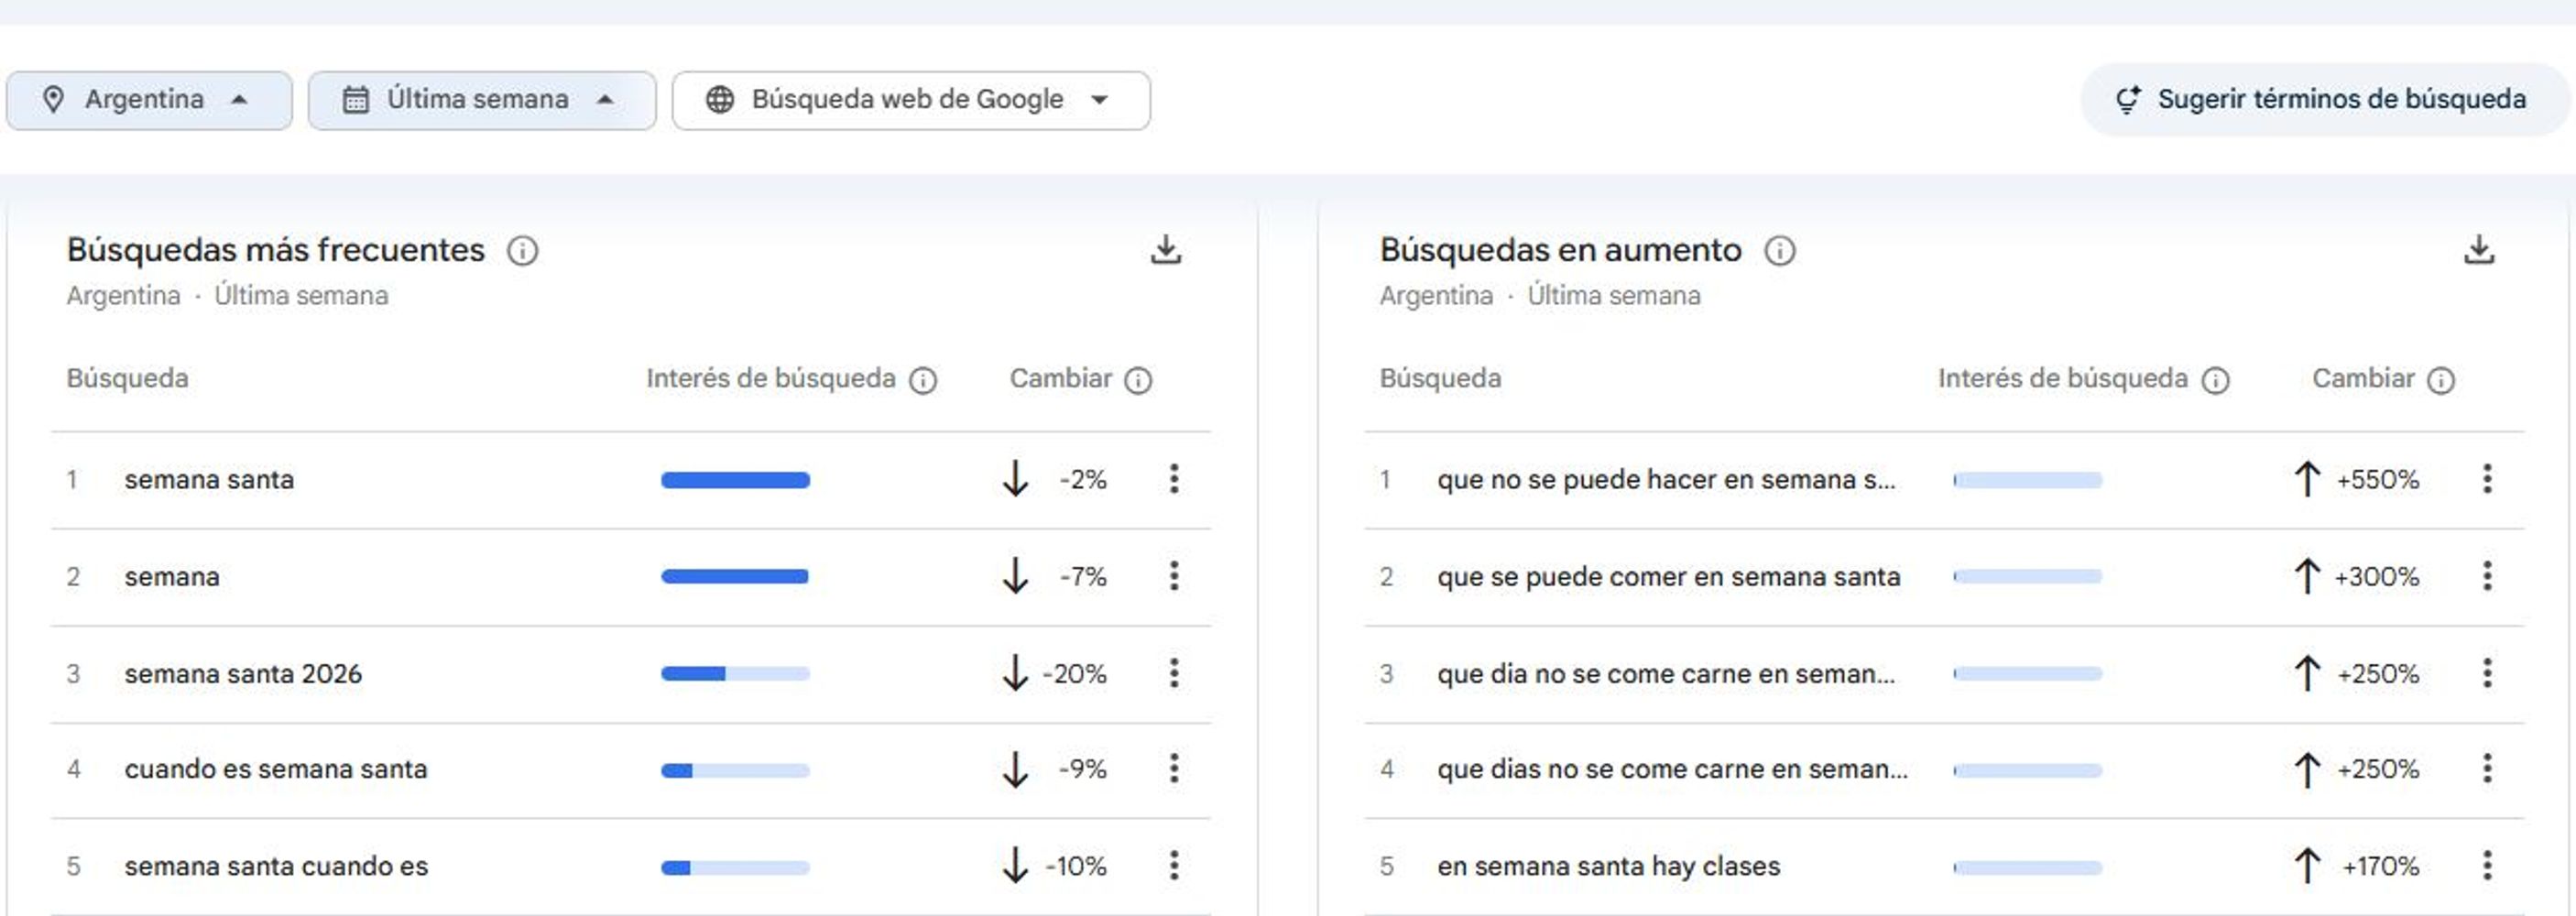Open more options for 'semana santa' row
Screen dimensions: 2576x916
[1174, 479]
